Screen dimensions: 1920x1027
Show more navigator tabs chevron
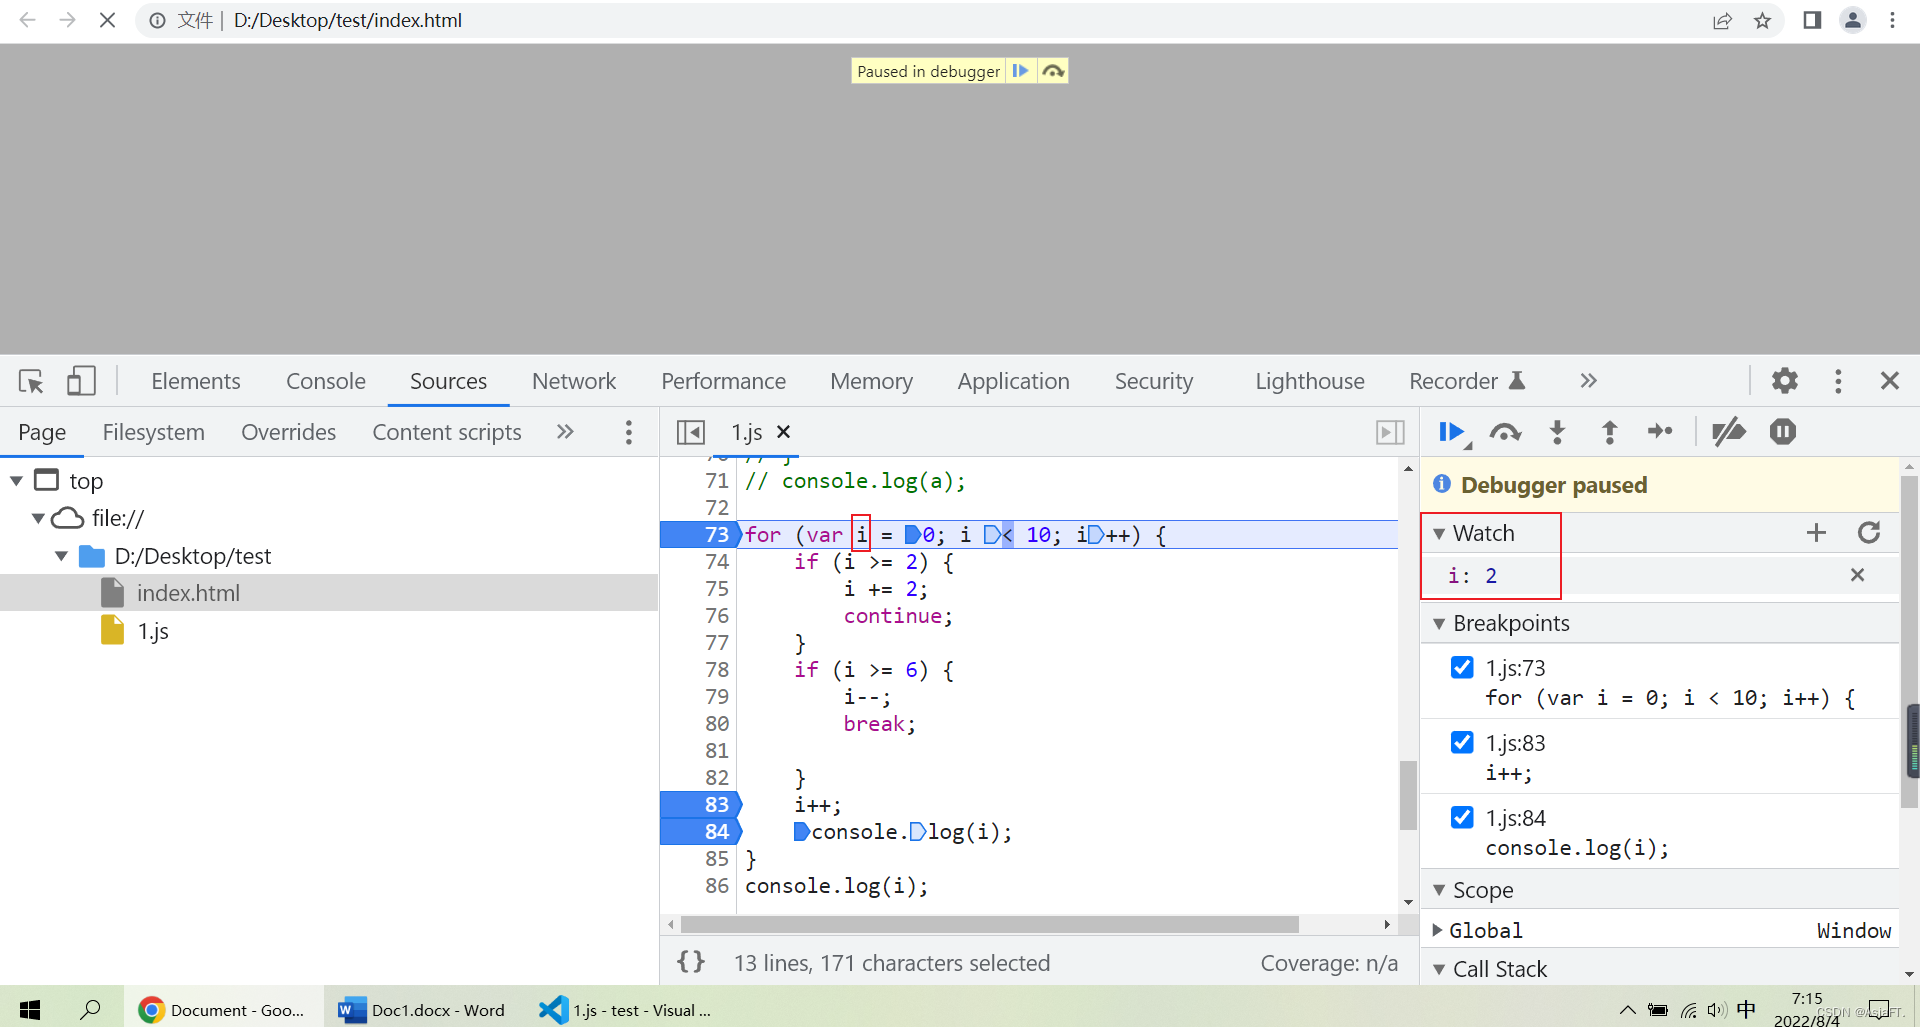pos(565,432)
